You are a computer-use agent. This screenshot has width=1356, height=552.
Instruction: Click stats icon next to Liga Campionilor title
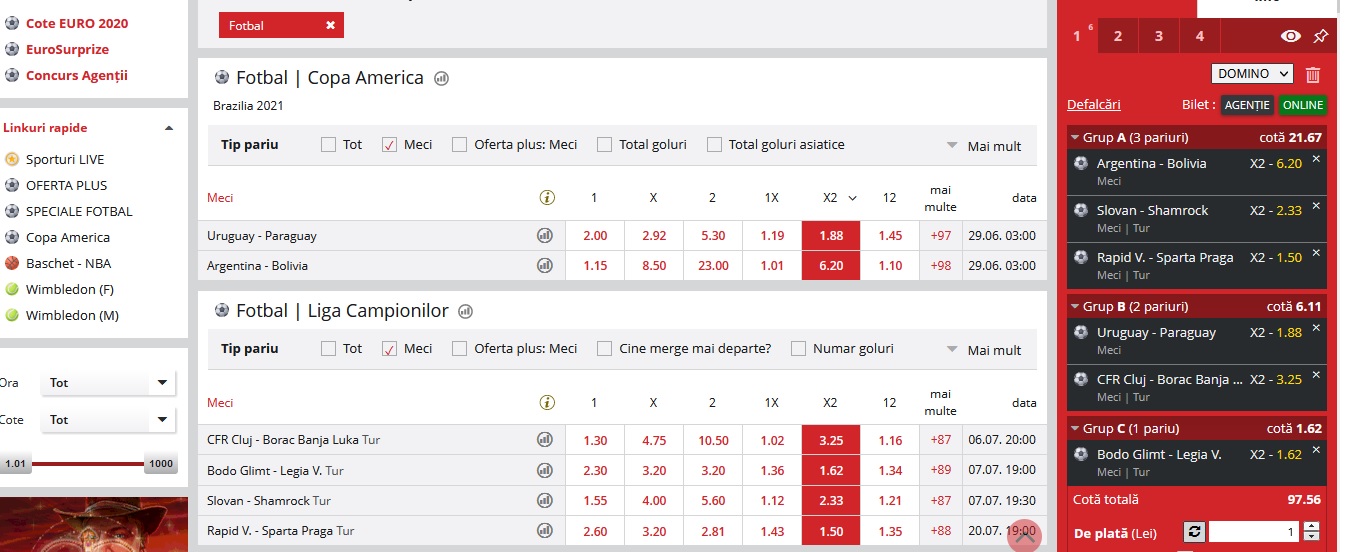(x=465, y=311)
